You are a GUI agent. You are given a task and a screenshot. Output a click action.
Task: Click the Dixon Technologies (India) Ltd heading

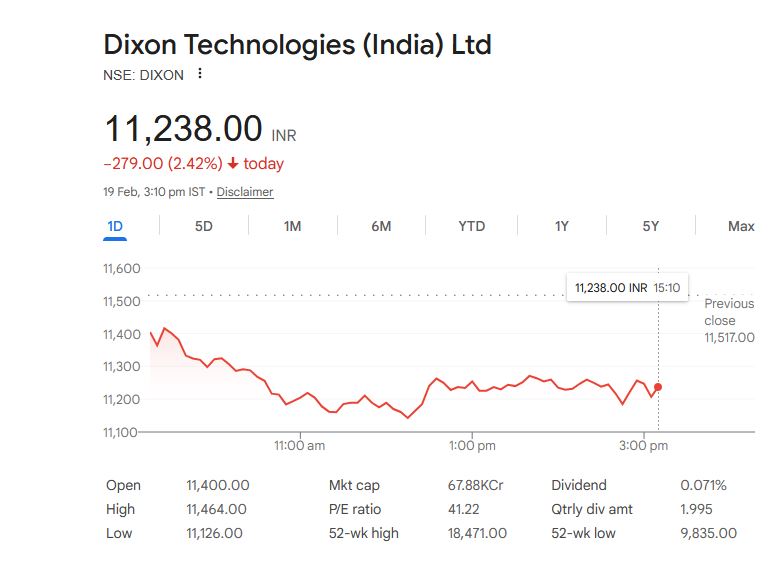click(297, 45)
